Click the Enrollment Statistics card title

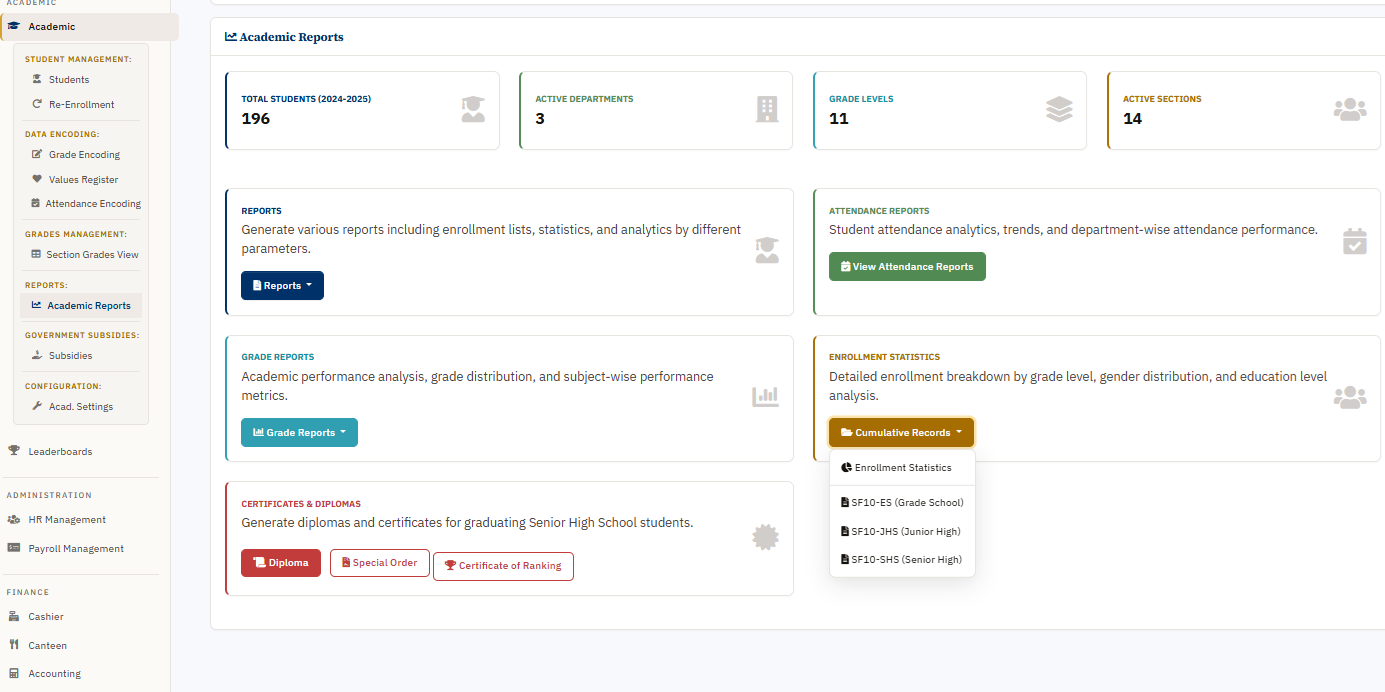pos(884,357)
